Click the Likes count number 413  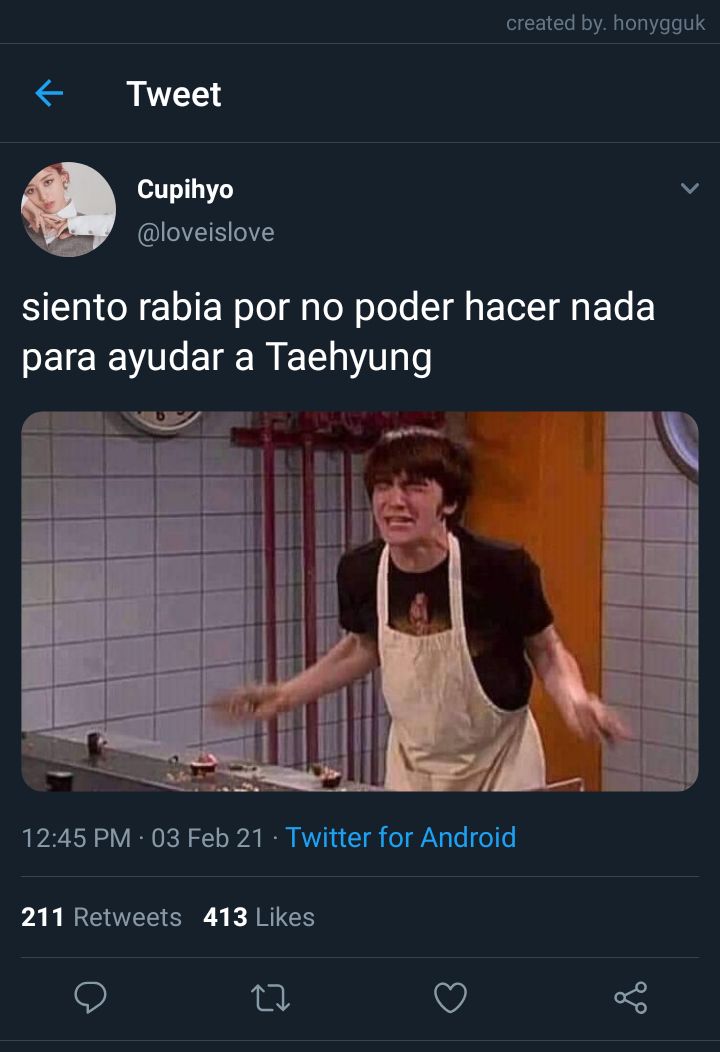pos(225,917)
